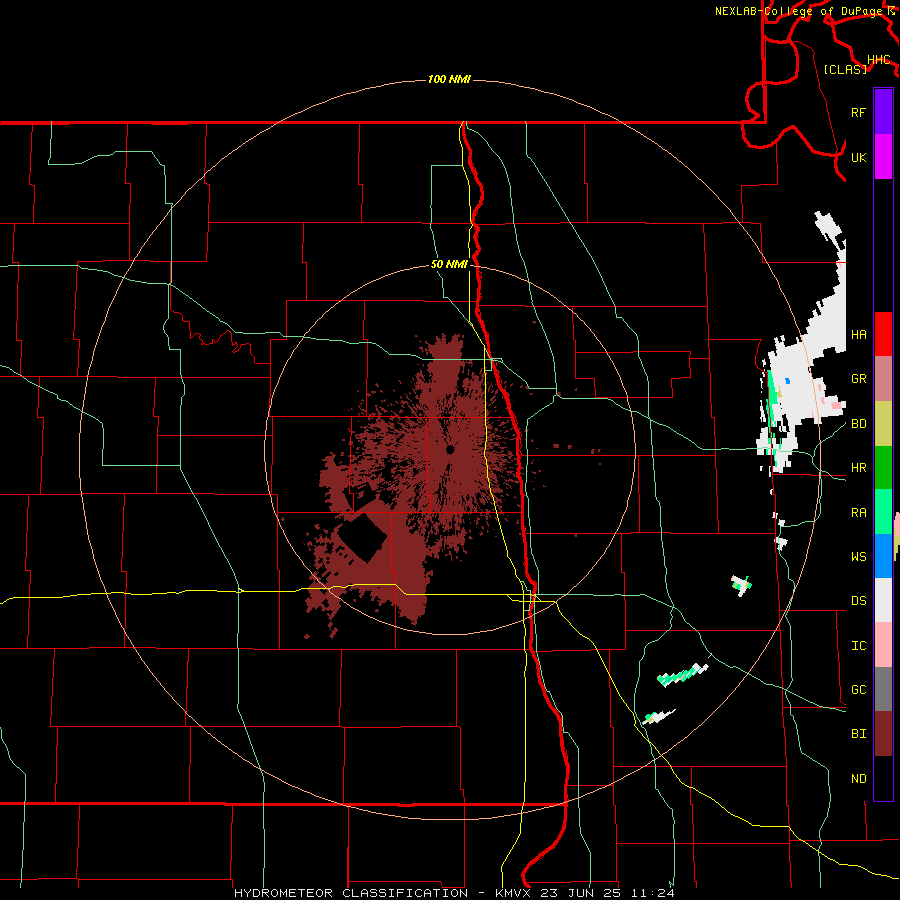This screenshot has height=900, width=900.
Task: Click the '50 NMI' range ring label
Action: coord(449,265)
